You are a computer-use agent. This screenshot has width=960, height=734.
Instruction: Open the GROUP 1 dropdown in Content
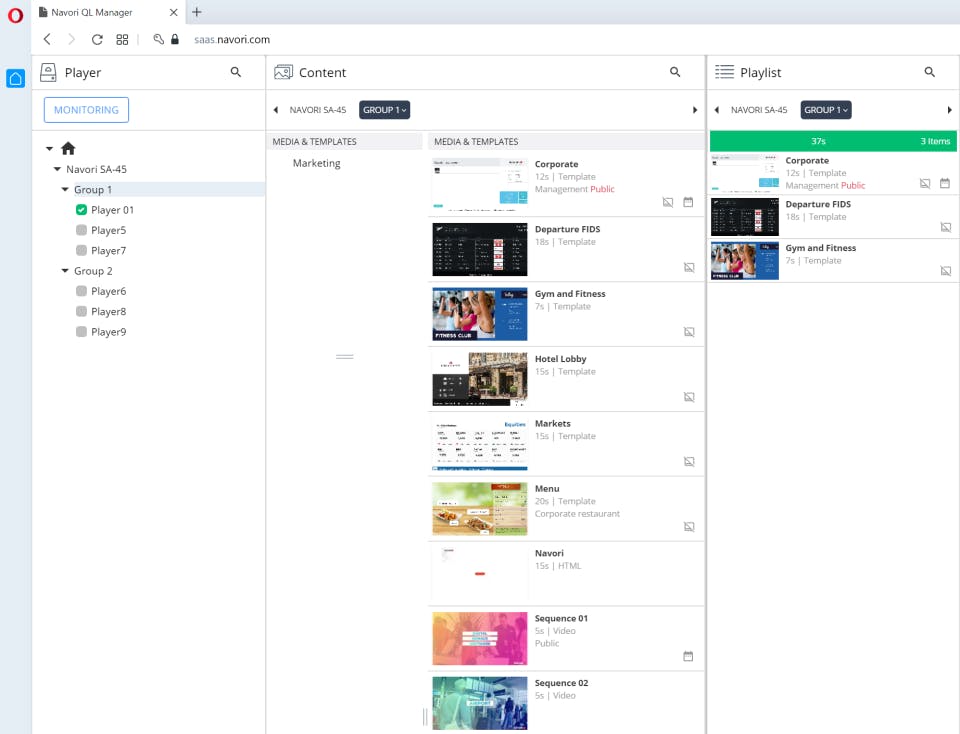[x=384, y=110]
